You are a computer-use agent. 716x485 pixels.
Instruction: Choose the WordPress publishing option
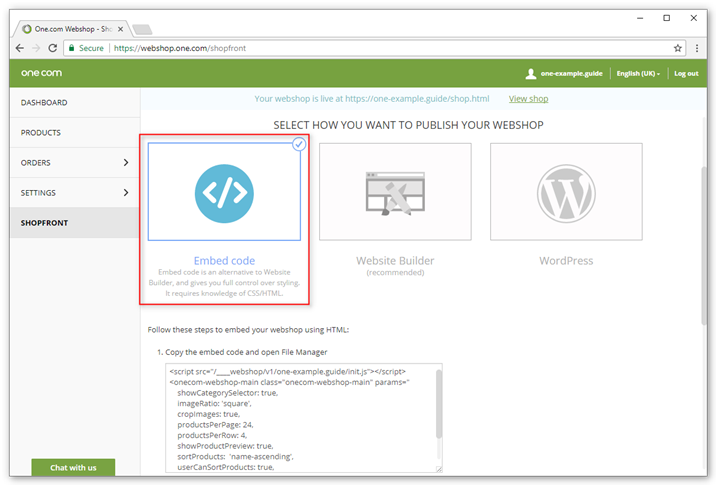point(566,192)
